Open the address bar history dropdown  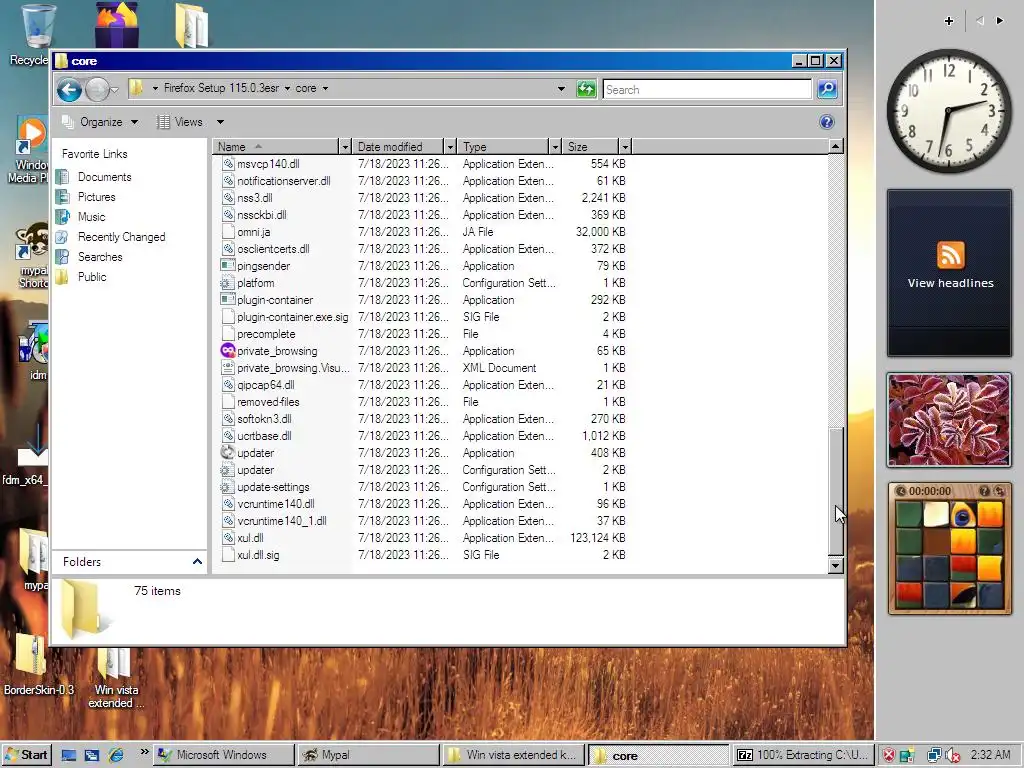coord(561,89)
